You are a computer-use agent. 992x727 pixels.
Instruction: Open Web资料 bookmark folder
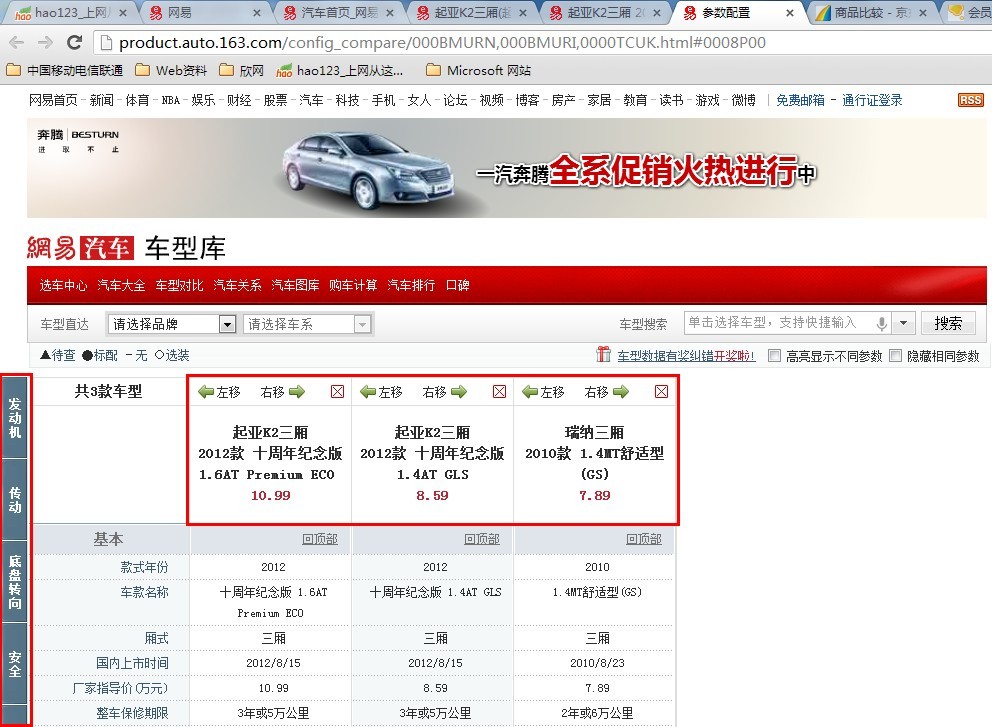coord(171,70)
